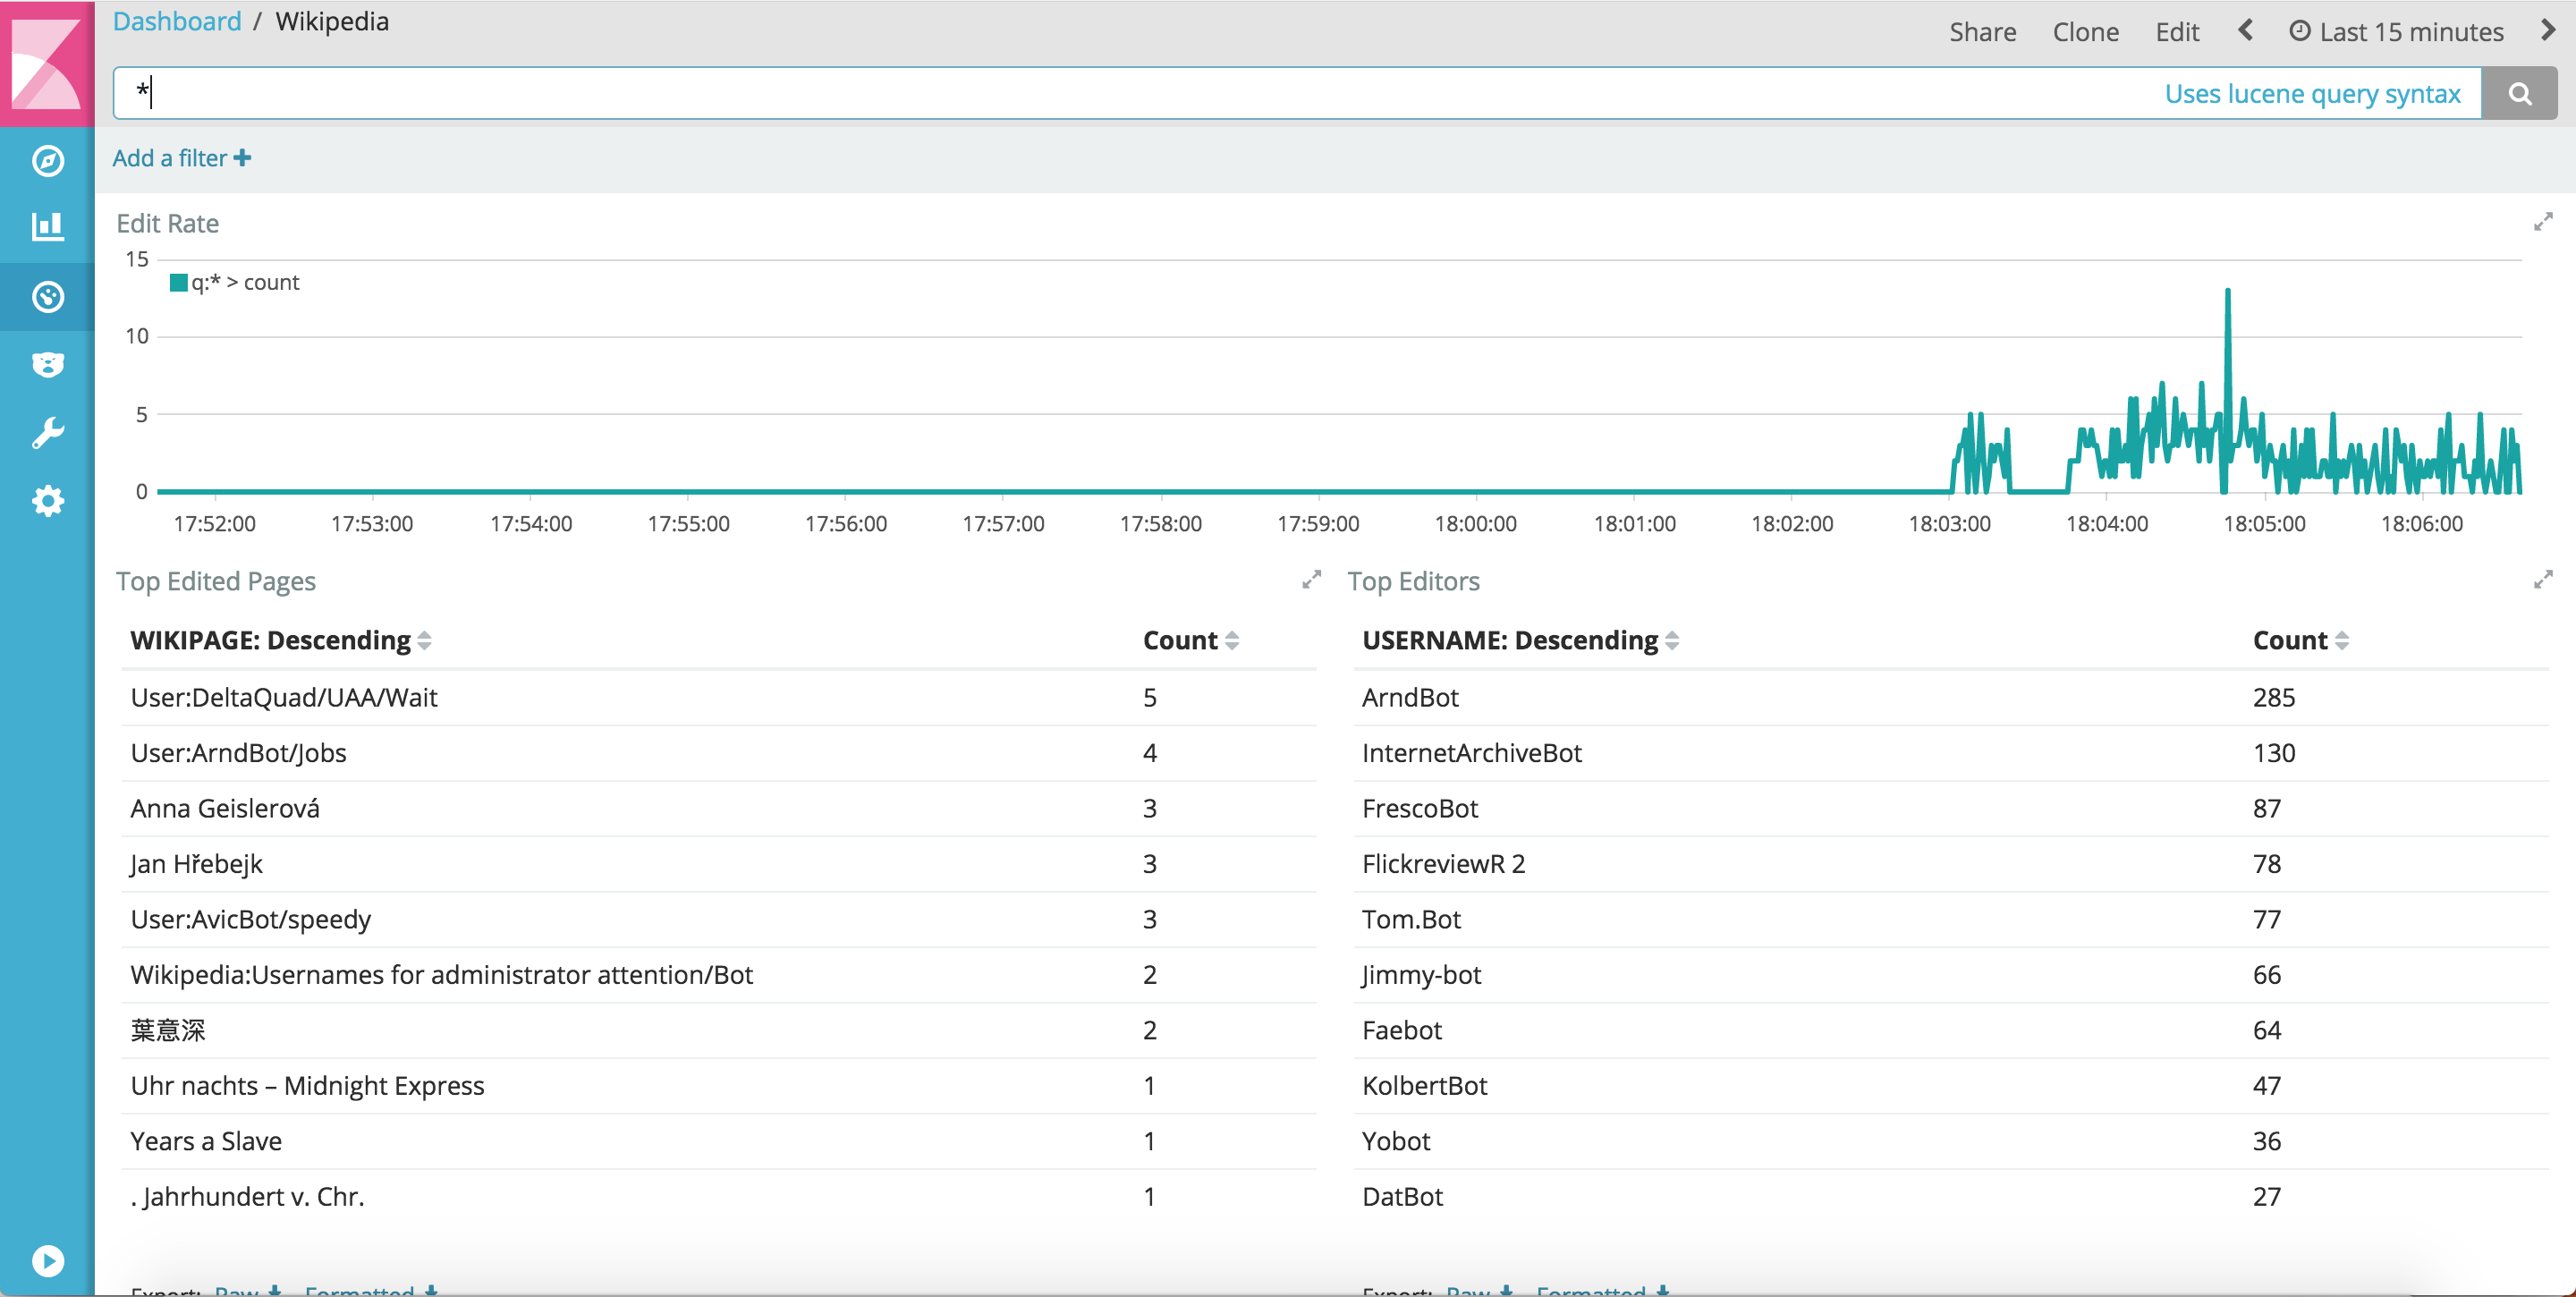
Task: Open the Clone option
Action: coord(2085,32)
